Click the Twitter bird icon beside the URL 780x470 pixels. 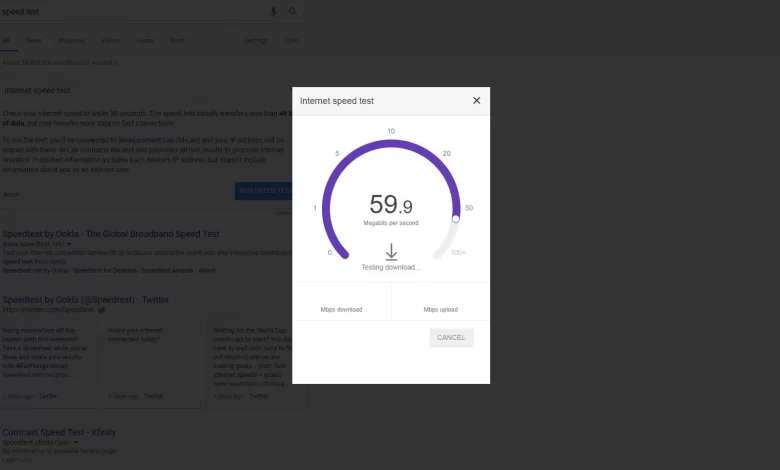pos(101,310)
